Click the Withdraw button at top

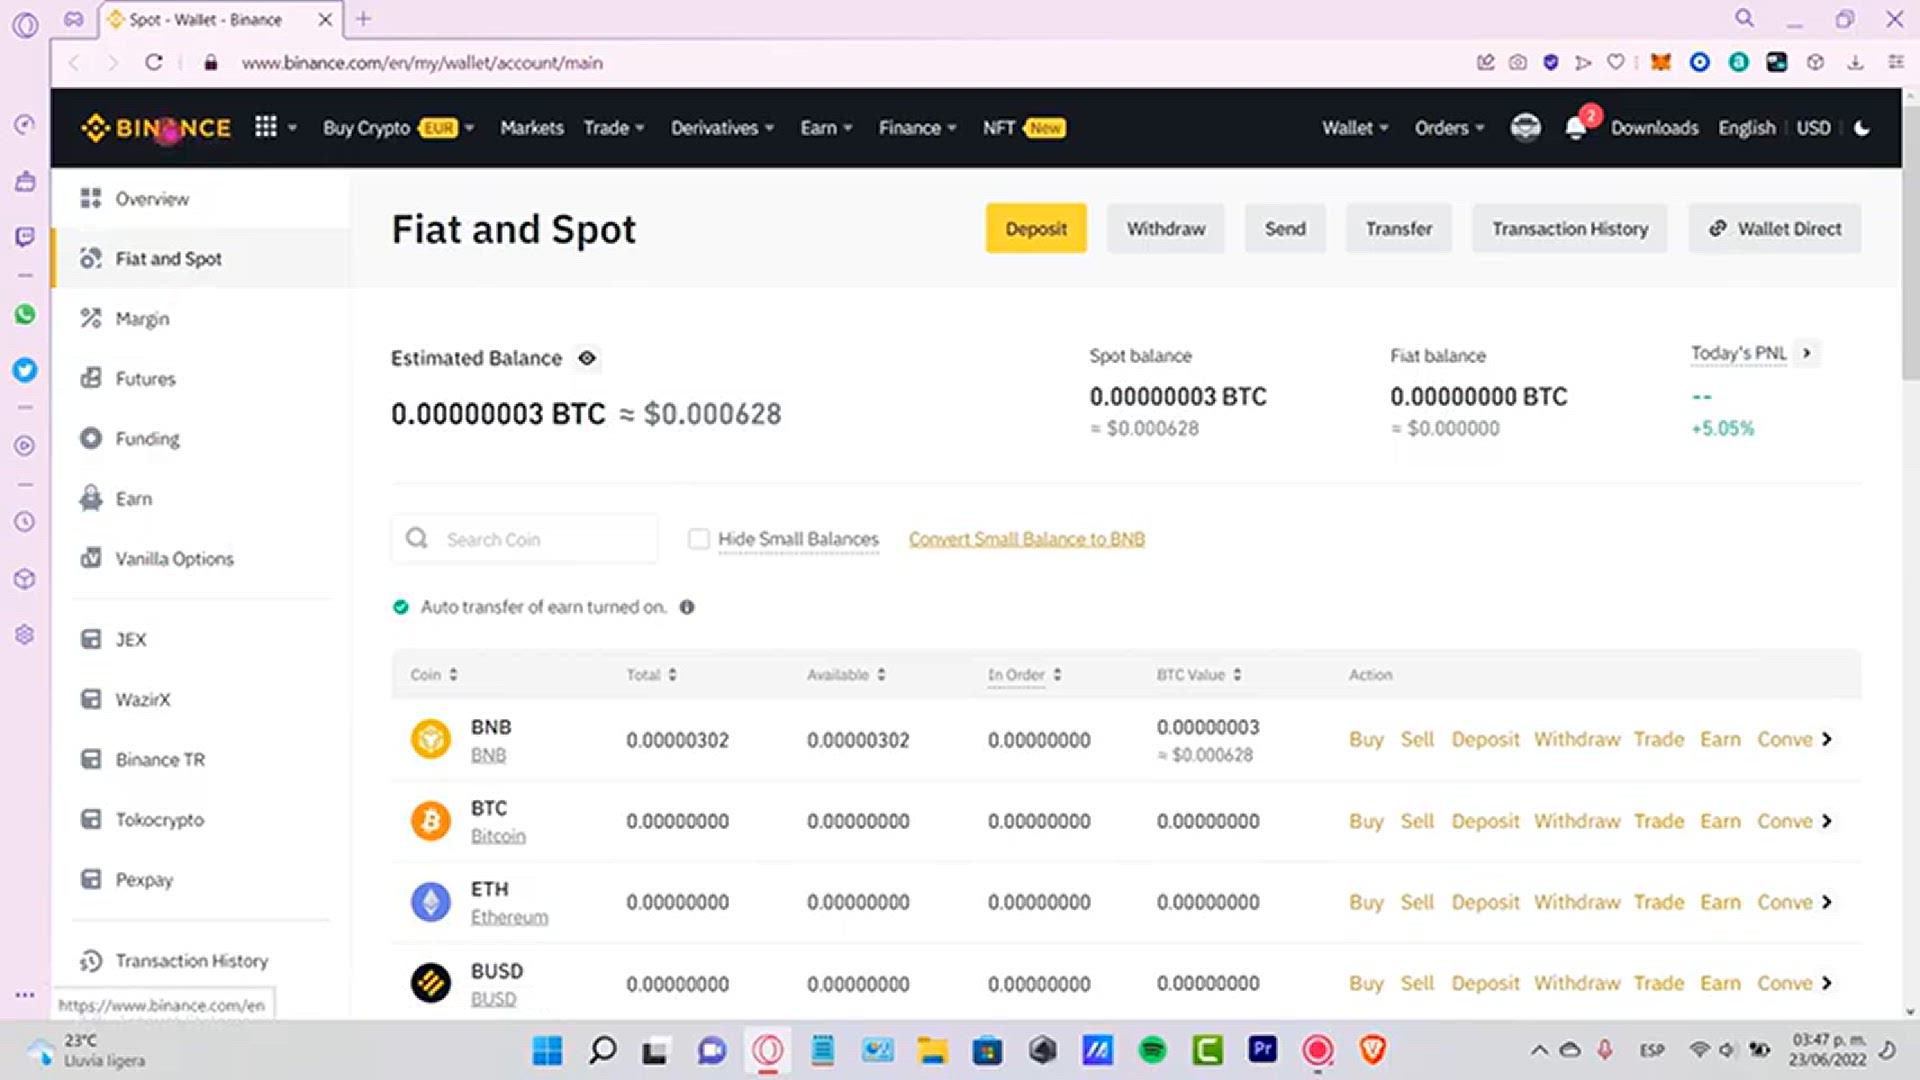point(1166,228)
